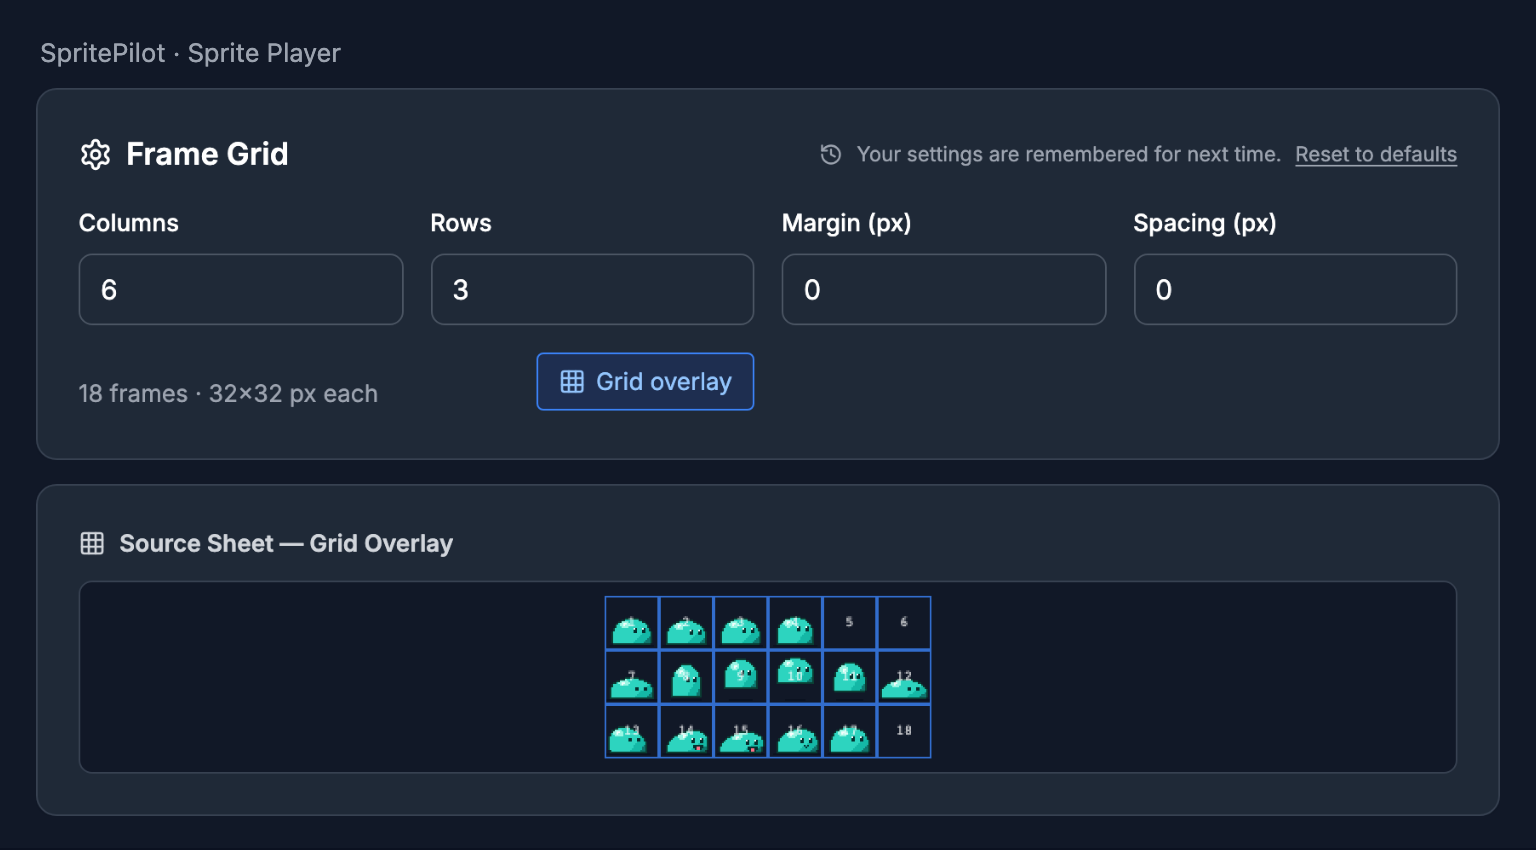The image size is (1536, 850).
Task: Select tall slime frame 8
Action: click(x=686, y=677)
